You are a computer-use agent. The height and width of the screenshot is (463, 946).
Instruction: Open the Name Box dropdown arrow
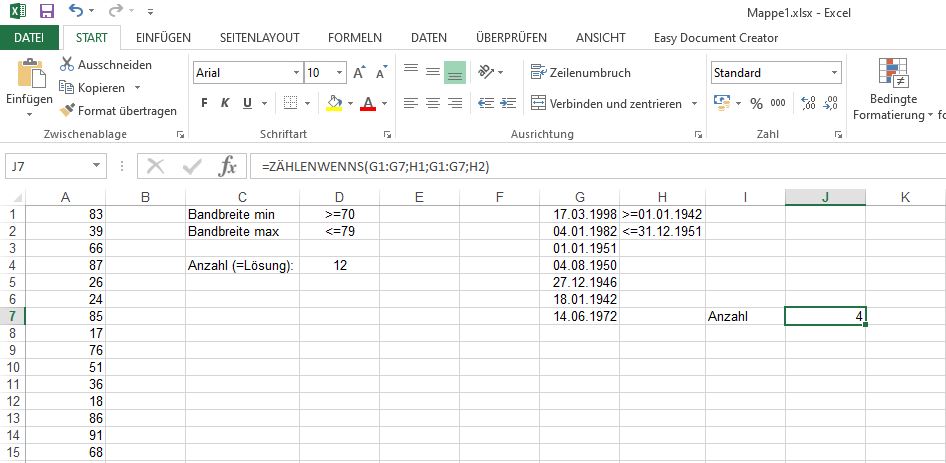pyautogui.click(x=97, y=167)
